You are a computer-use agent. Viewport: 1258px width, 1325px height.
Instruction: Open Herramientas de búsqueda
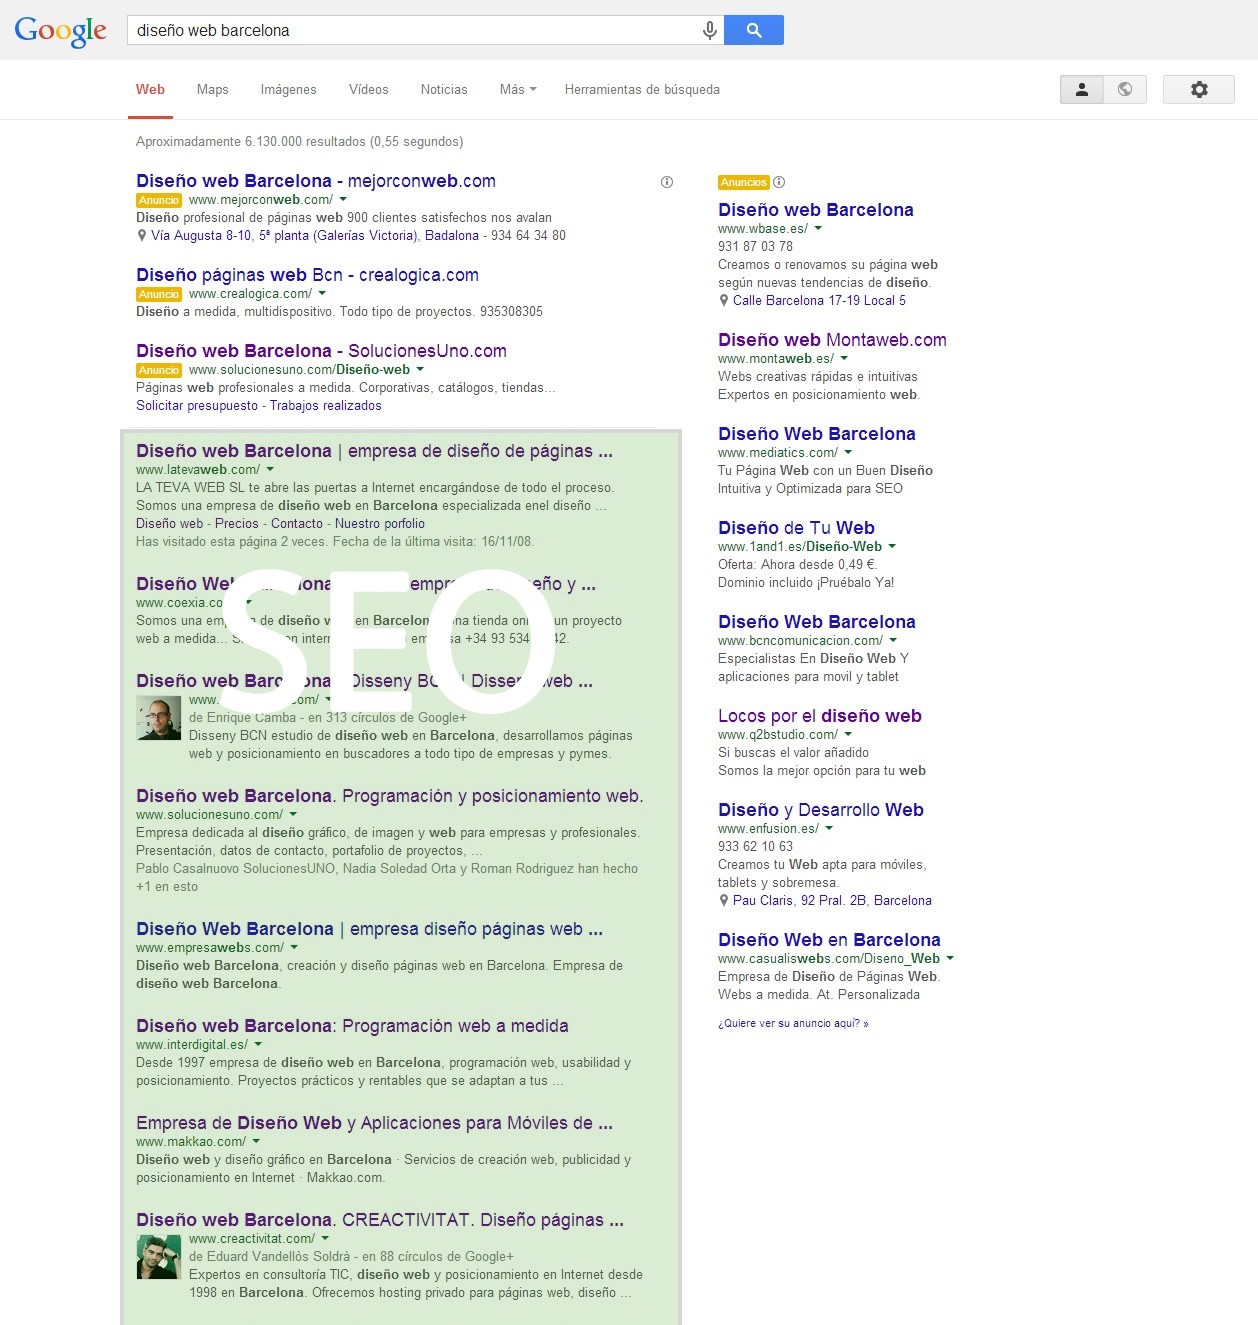(x=642, y=90)
